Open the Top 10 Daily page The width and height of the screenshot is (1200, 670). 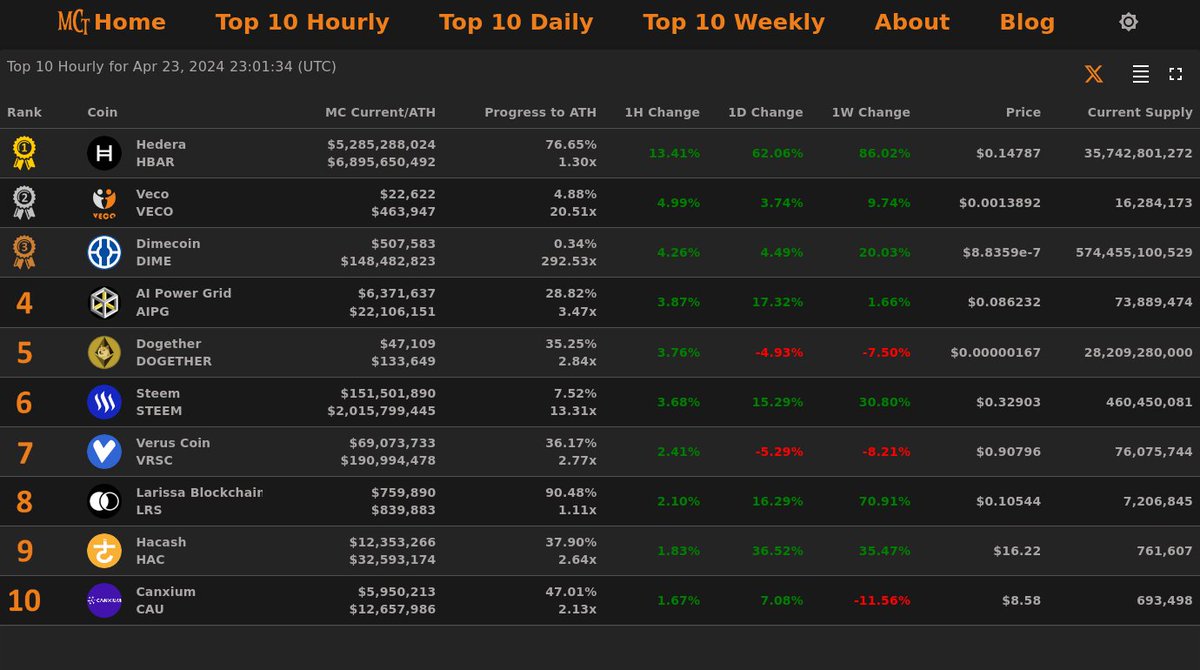tap(516, 22)
